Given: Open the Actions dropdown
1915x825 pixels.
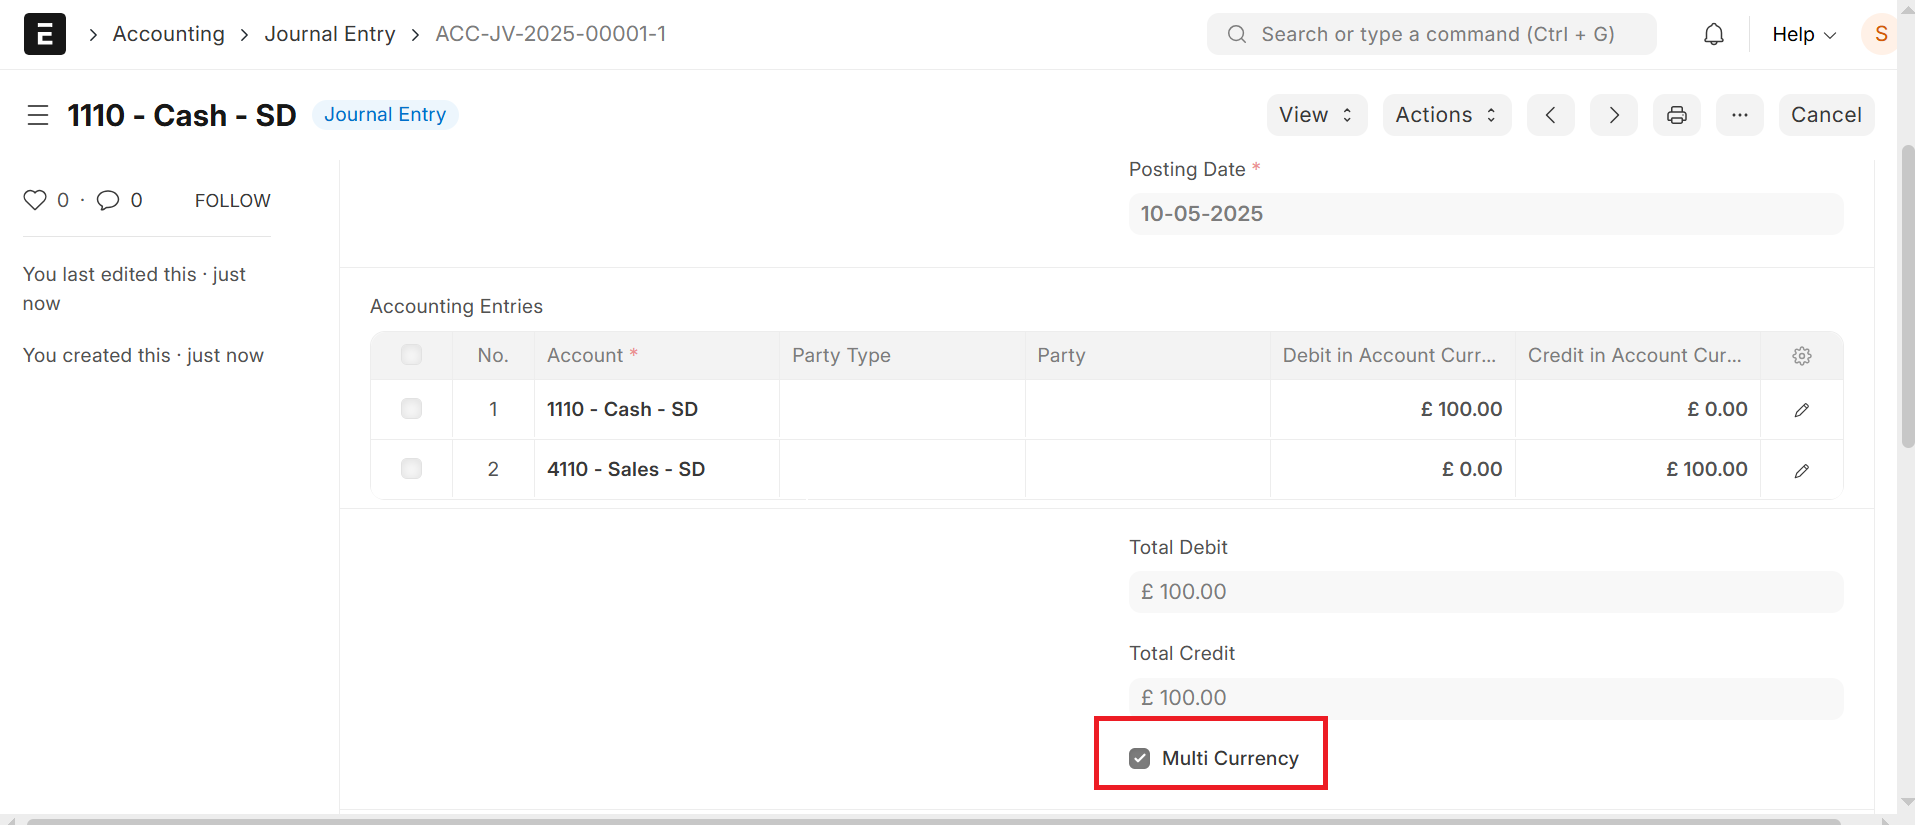Looking at the screenshot, I should tap(1446, 115).
